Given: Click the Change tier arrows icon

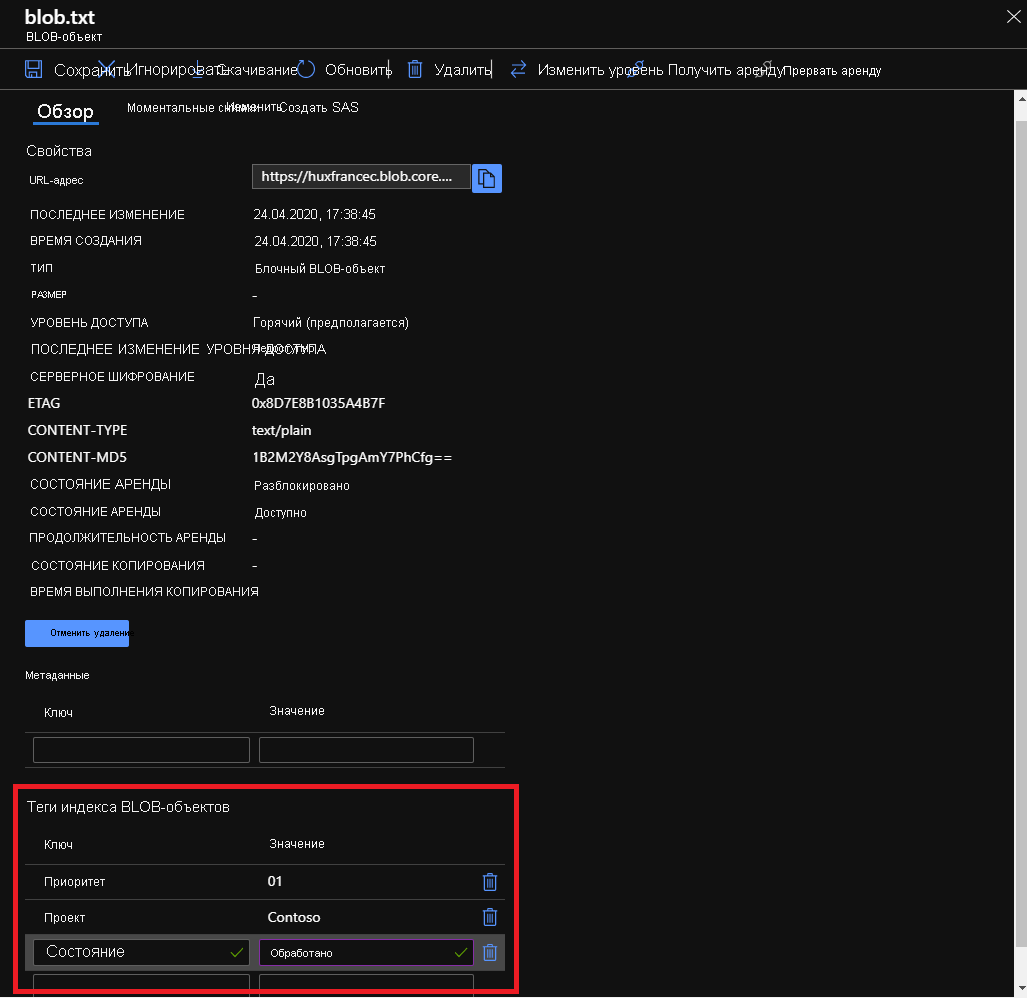Looking at the screenshot, I should point(518,69).
